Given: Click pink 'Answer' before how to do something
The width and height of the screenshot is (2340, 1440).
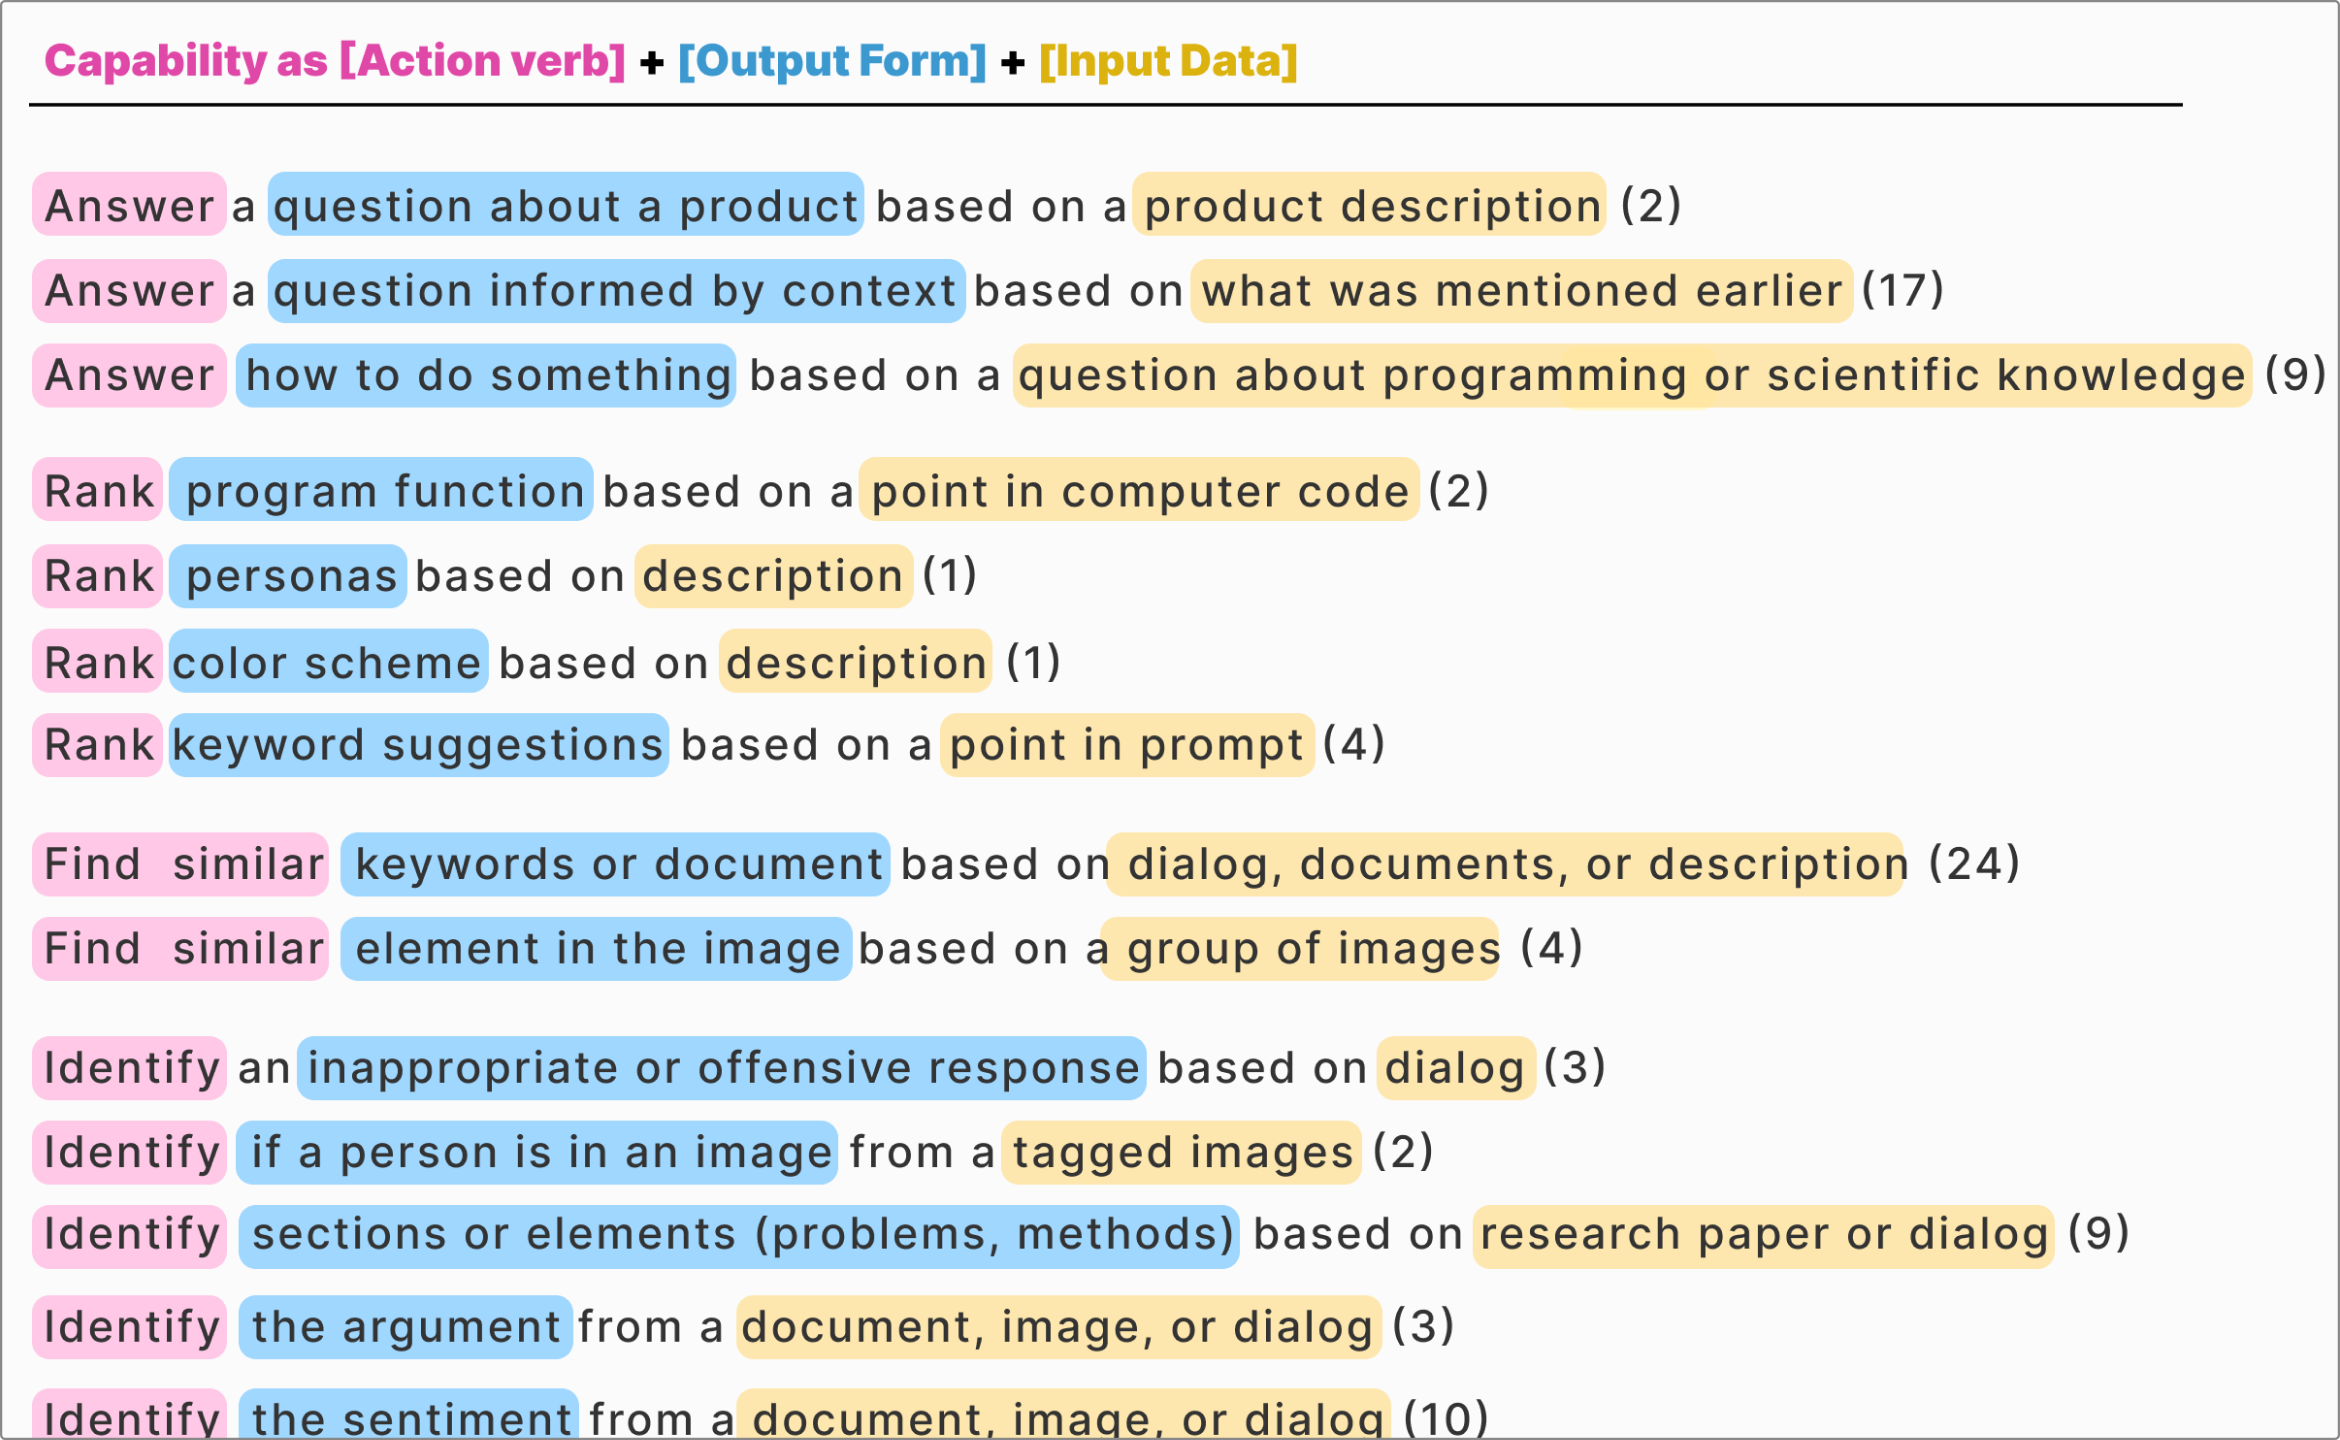Looking at the screenshot, I should 130,375.
